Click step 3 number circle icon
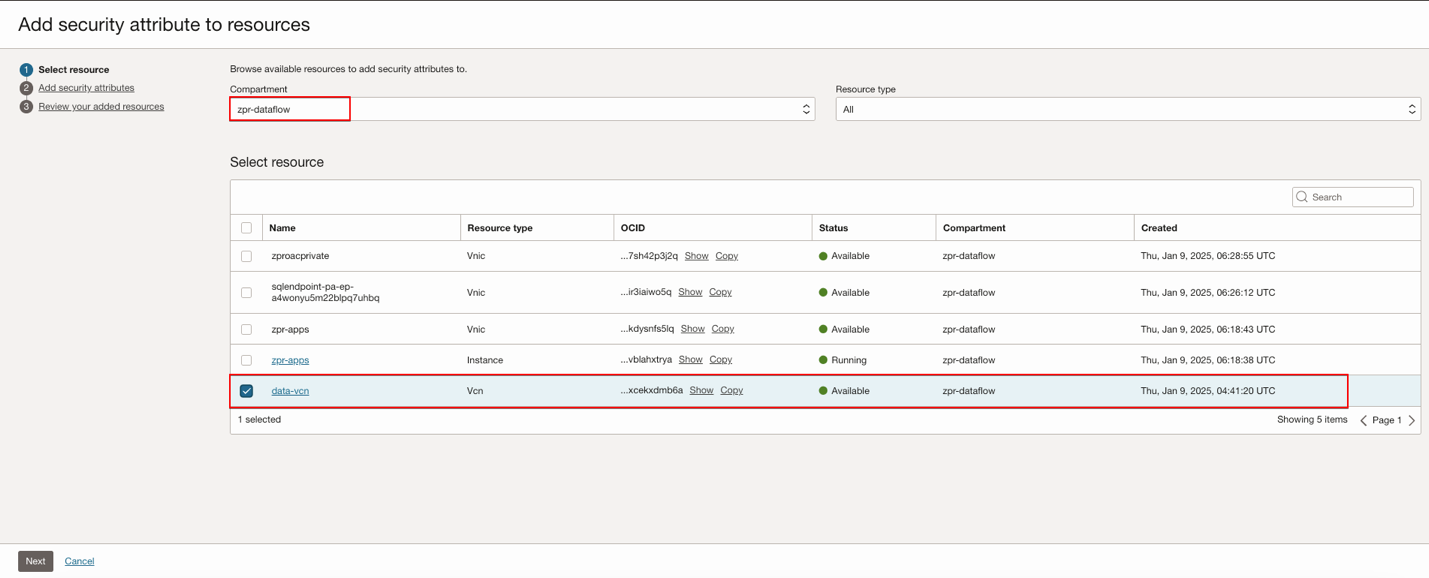 [x=26, y=107]
